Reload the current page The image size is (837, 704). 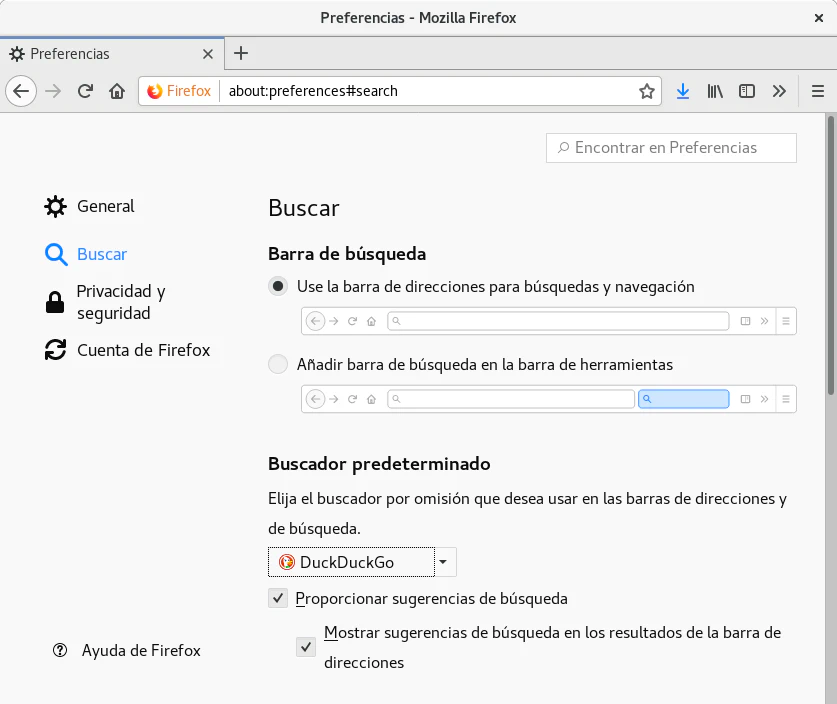[85, 91]
